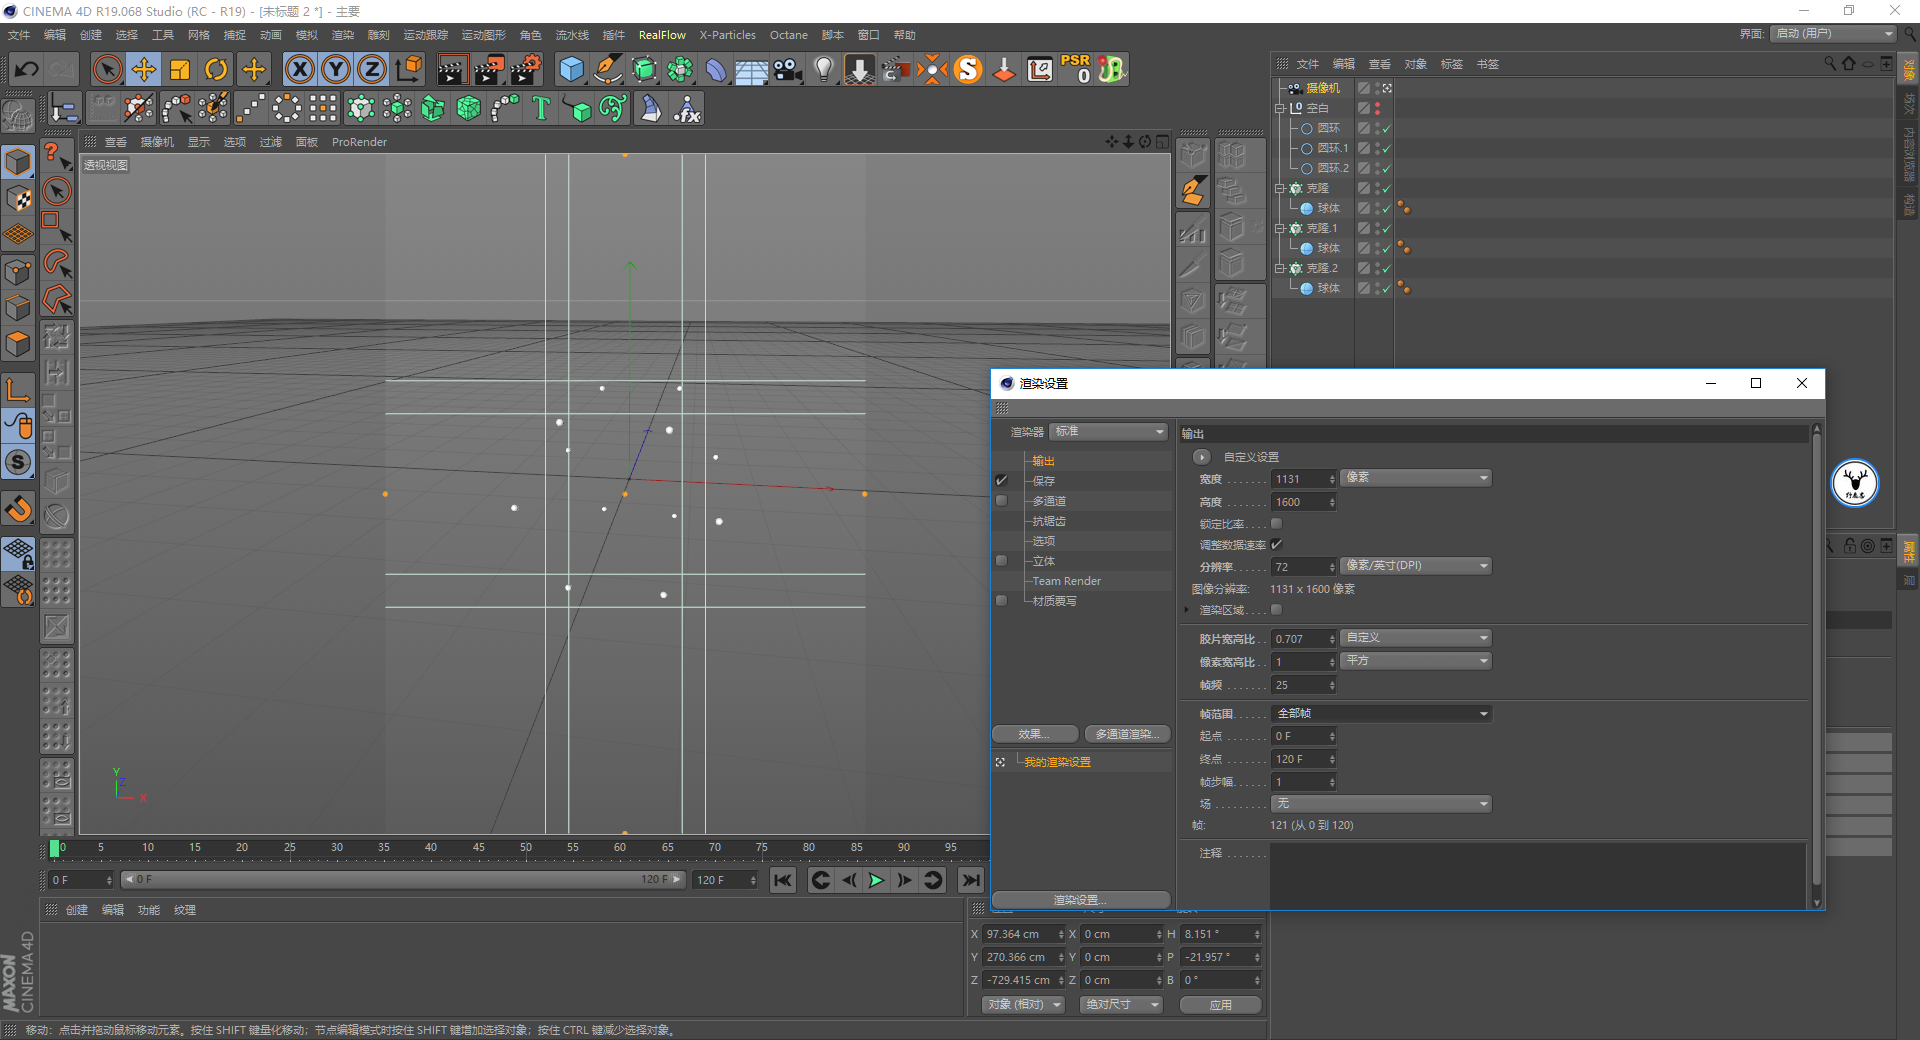Enable the 材质覆写 checkbox
Image resolution: width=1920 pixels, height=1040 pixels.
tap(1001, 601)
